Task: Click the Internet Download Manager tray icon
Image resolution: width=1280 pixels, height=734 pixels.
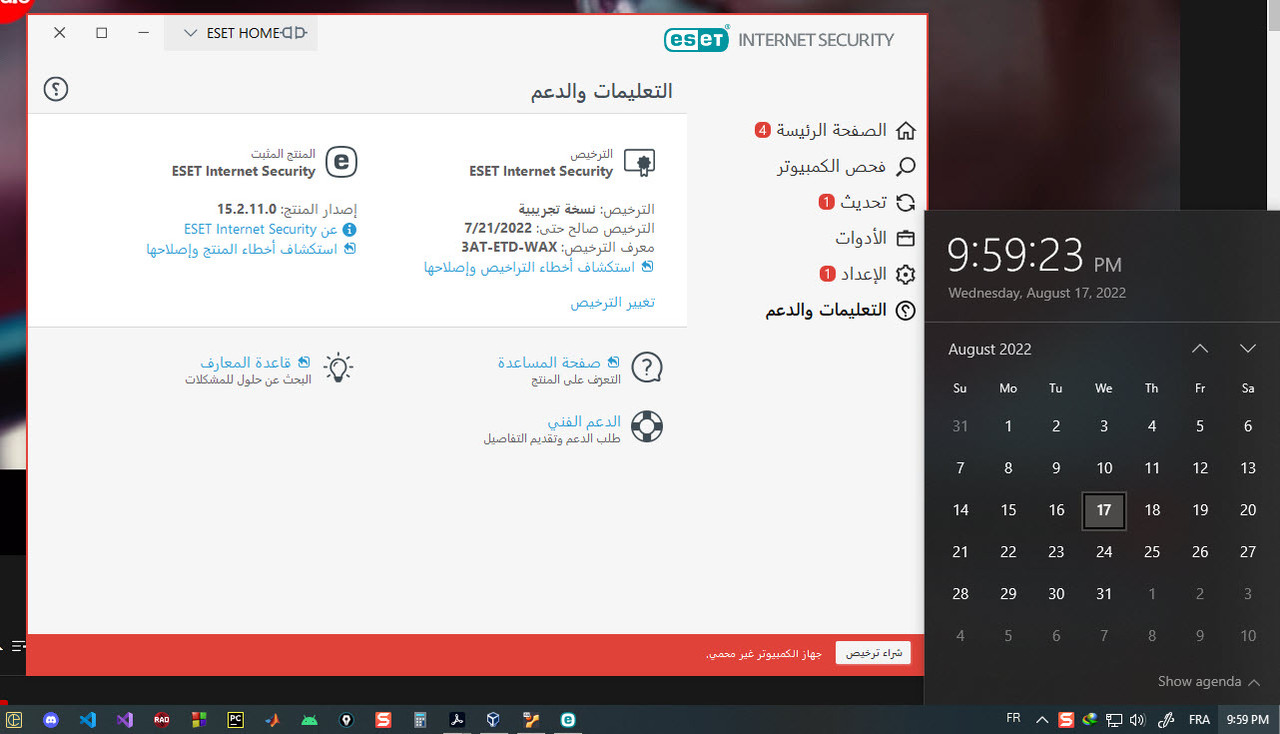Action: tap(1090, 719)
